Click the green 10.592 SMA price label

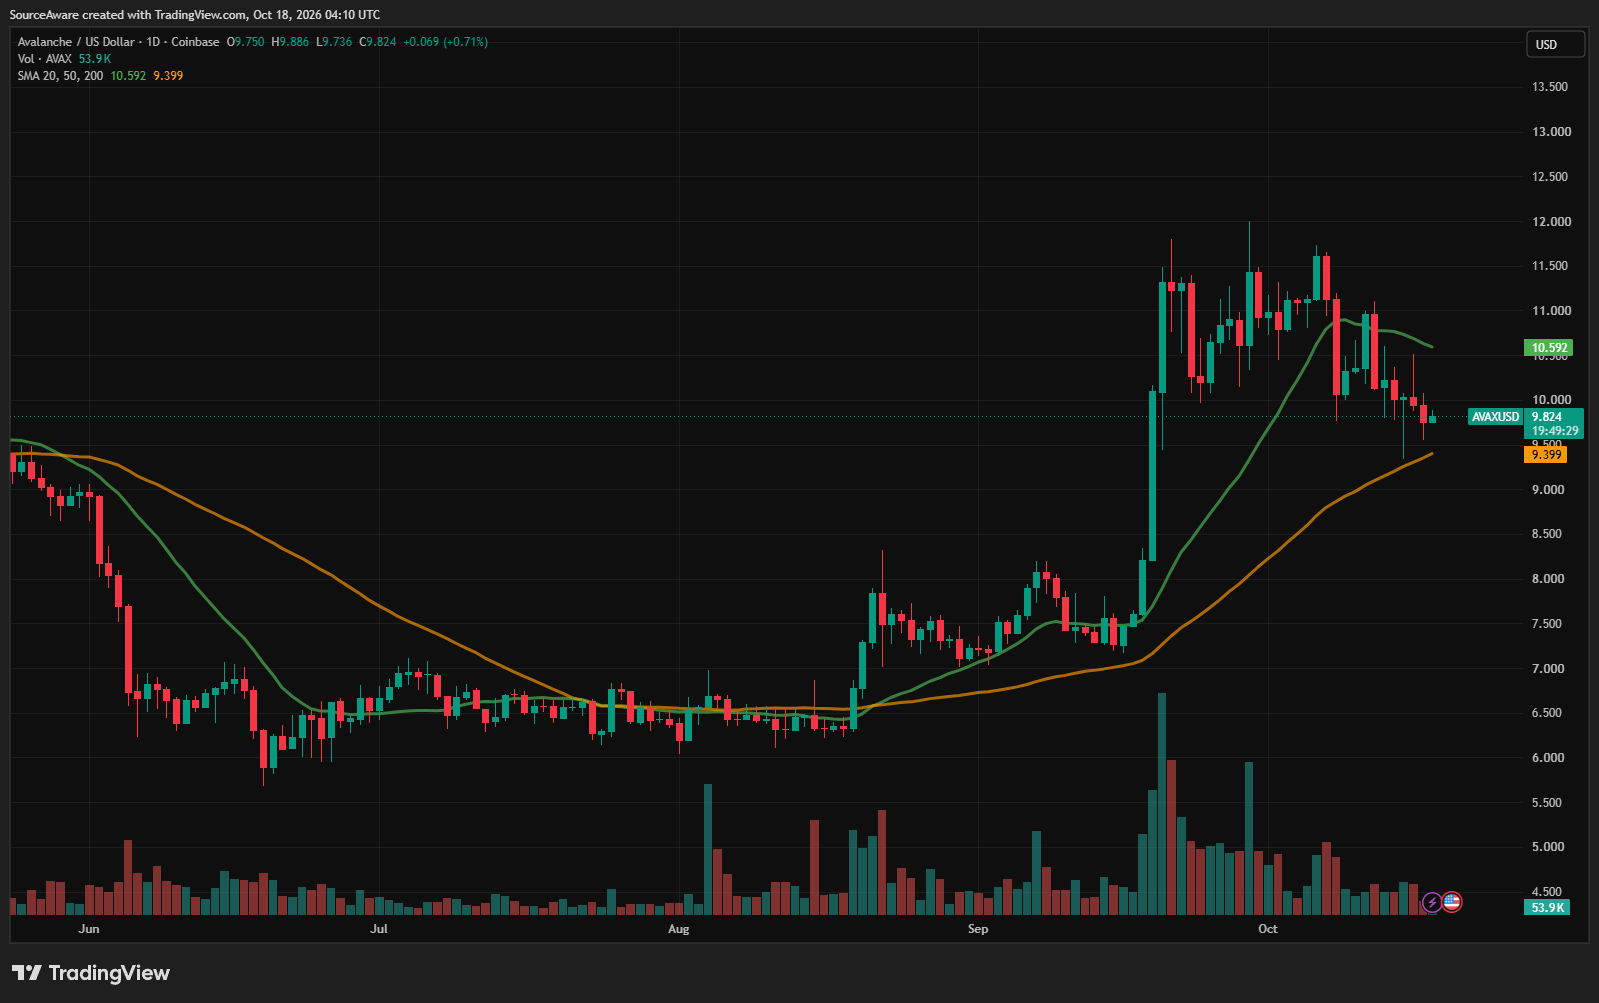pos(1550,348)
